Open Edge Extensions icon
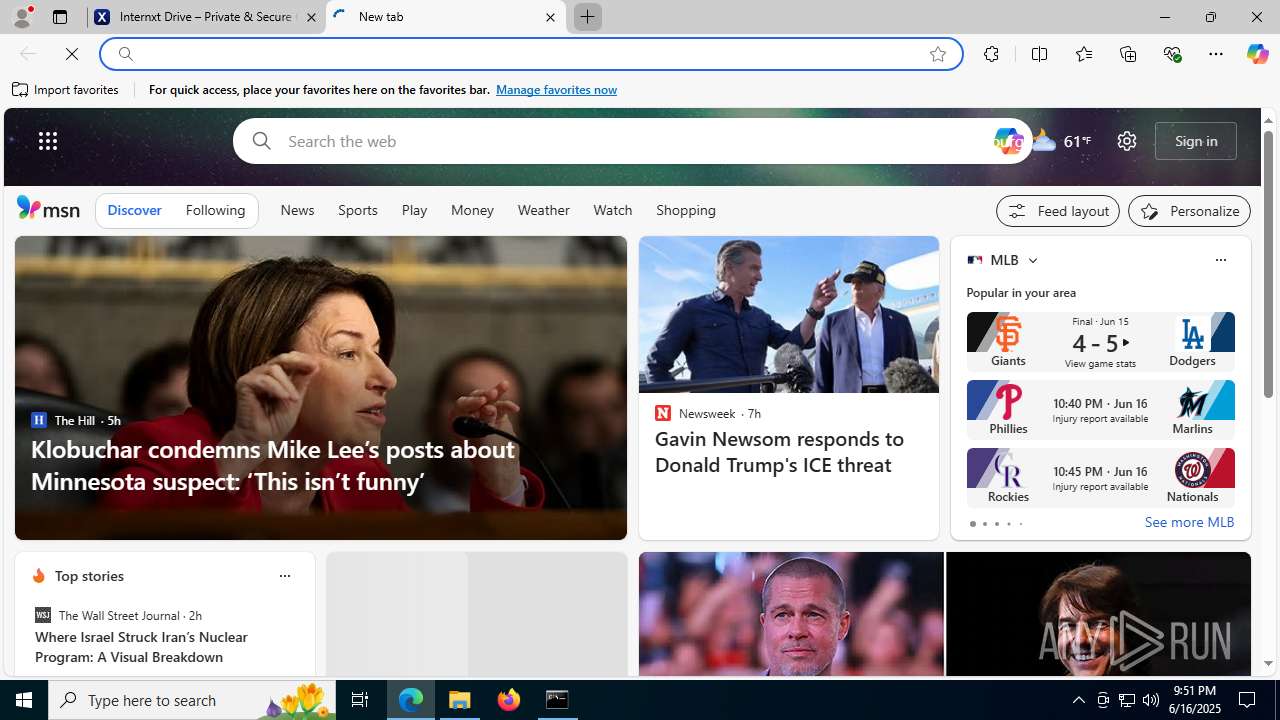Screen dimensions: 1280x720 pos(991,54)
